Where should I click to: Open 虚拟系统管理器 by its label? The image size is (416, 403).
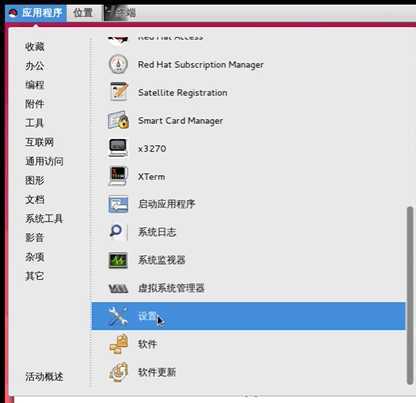171,288
